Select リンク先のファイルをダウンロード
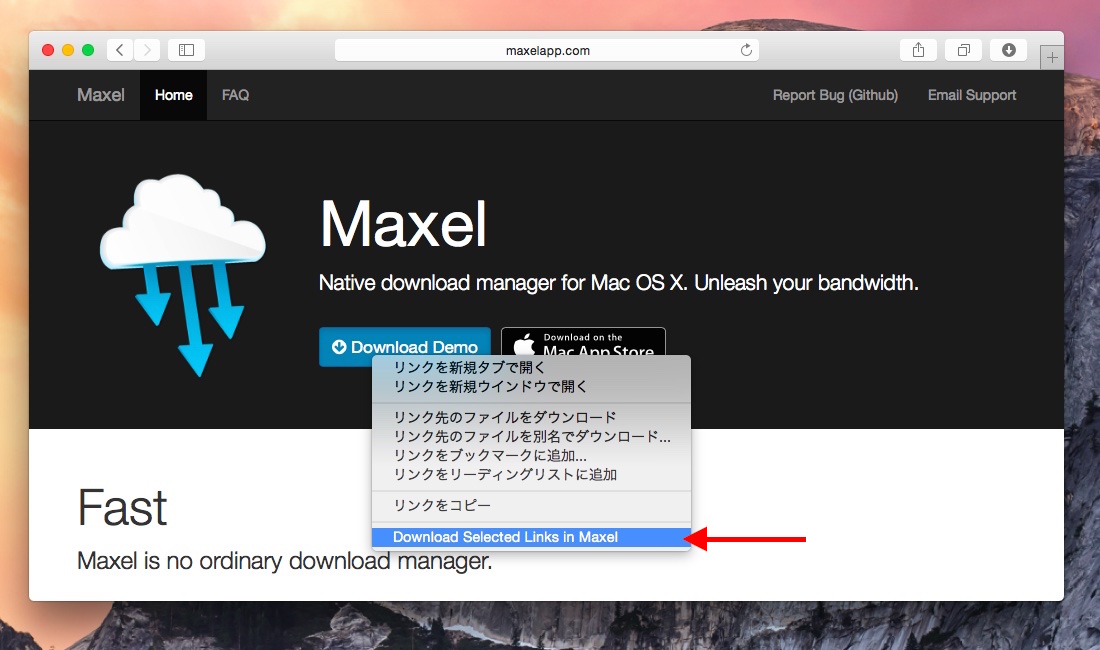This screenshot has width=1100, height=650. [531, 417]
